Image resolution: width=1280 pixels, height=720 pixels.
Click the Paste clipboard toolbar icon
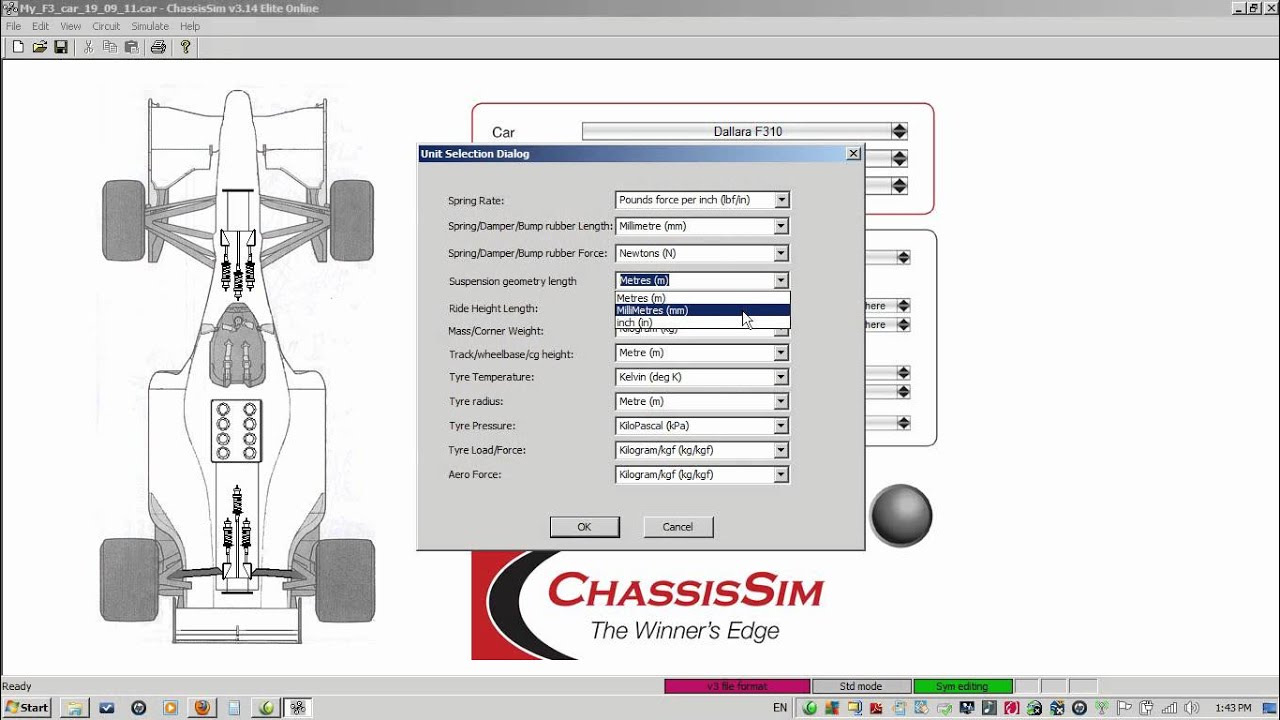click(131, 47)
